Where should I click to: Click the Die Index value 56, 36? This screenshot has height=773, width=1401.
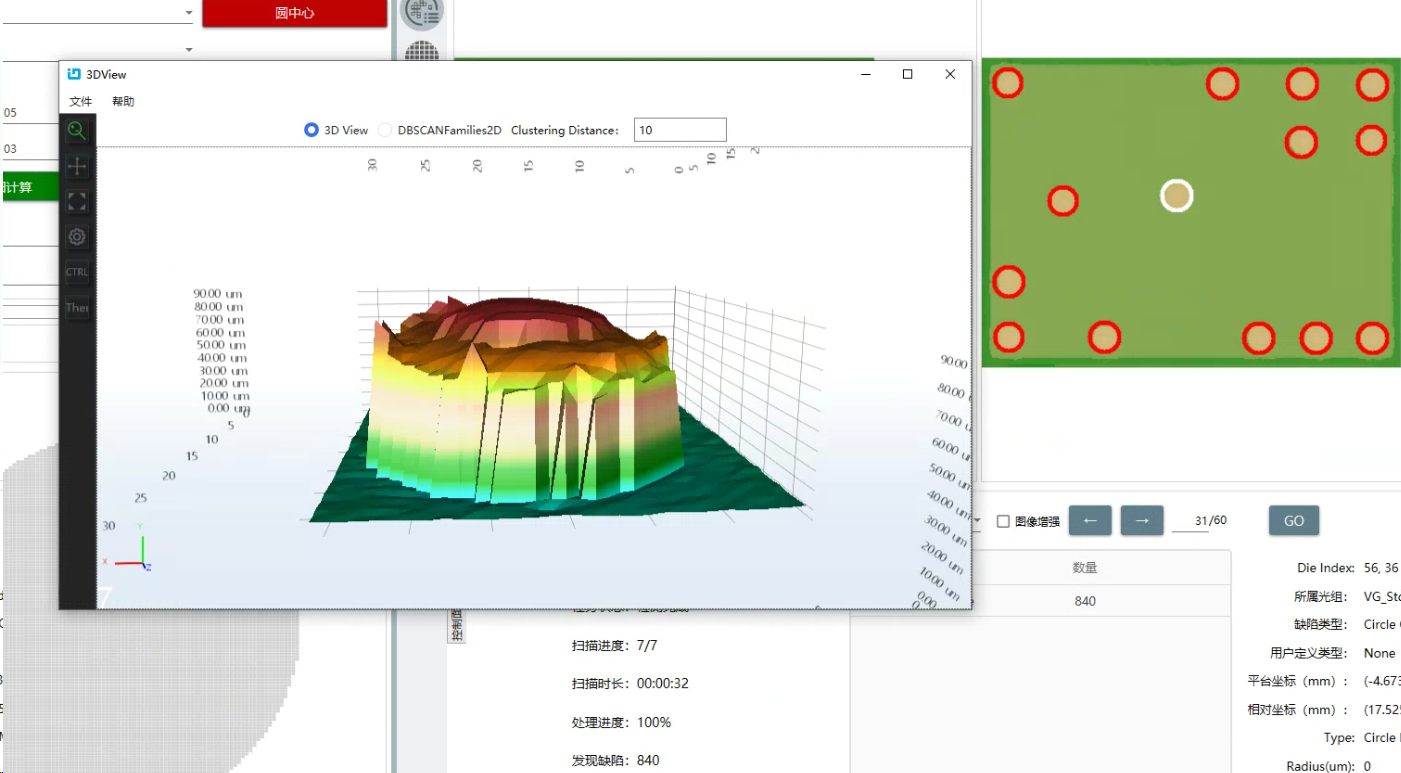click(x=1381, y=568)
